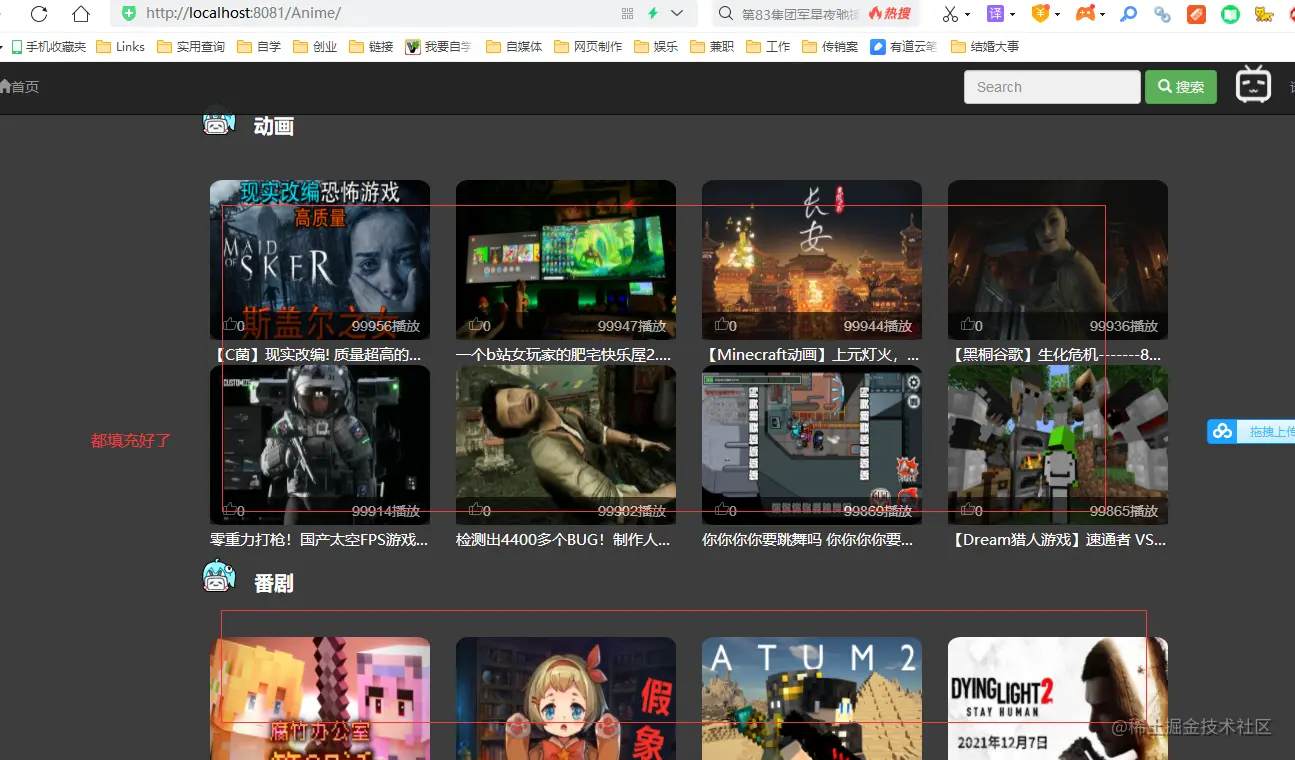This screenshot has height=760, width=1295.
Task: Click the mascot icon beside 动画 heading
Action: [x=219, y=123]
